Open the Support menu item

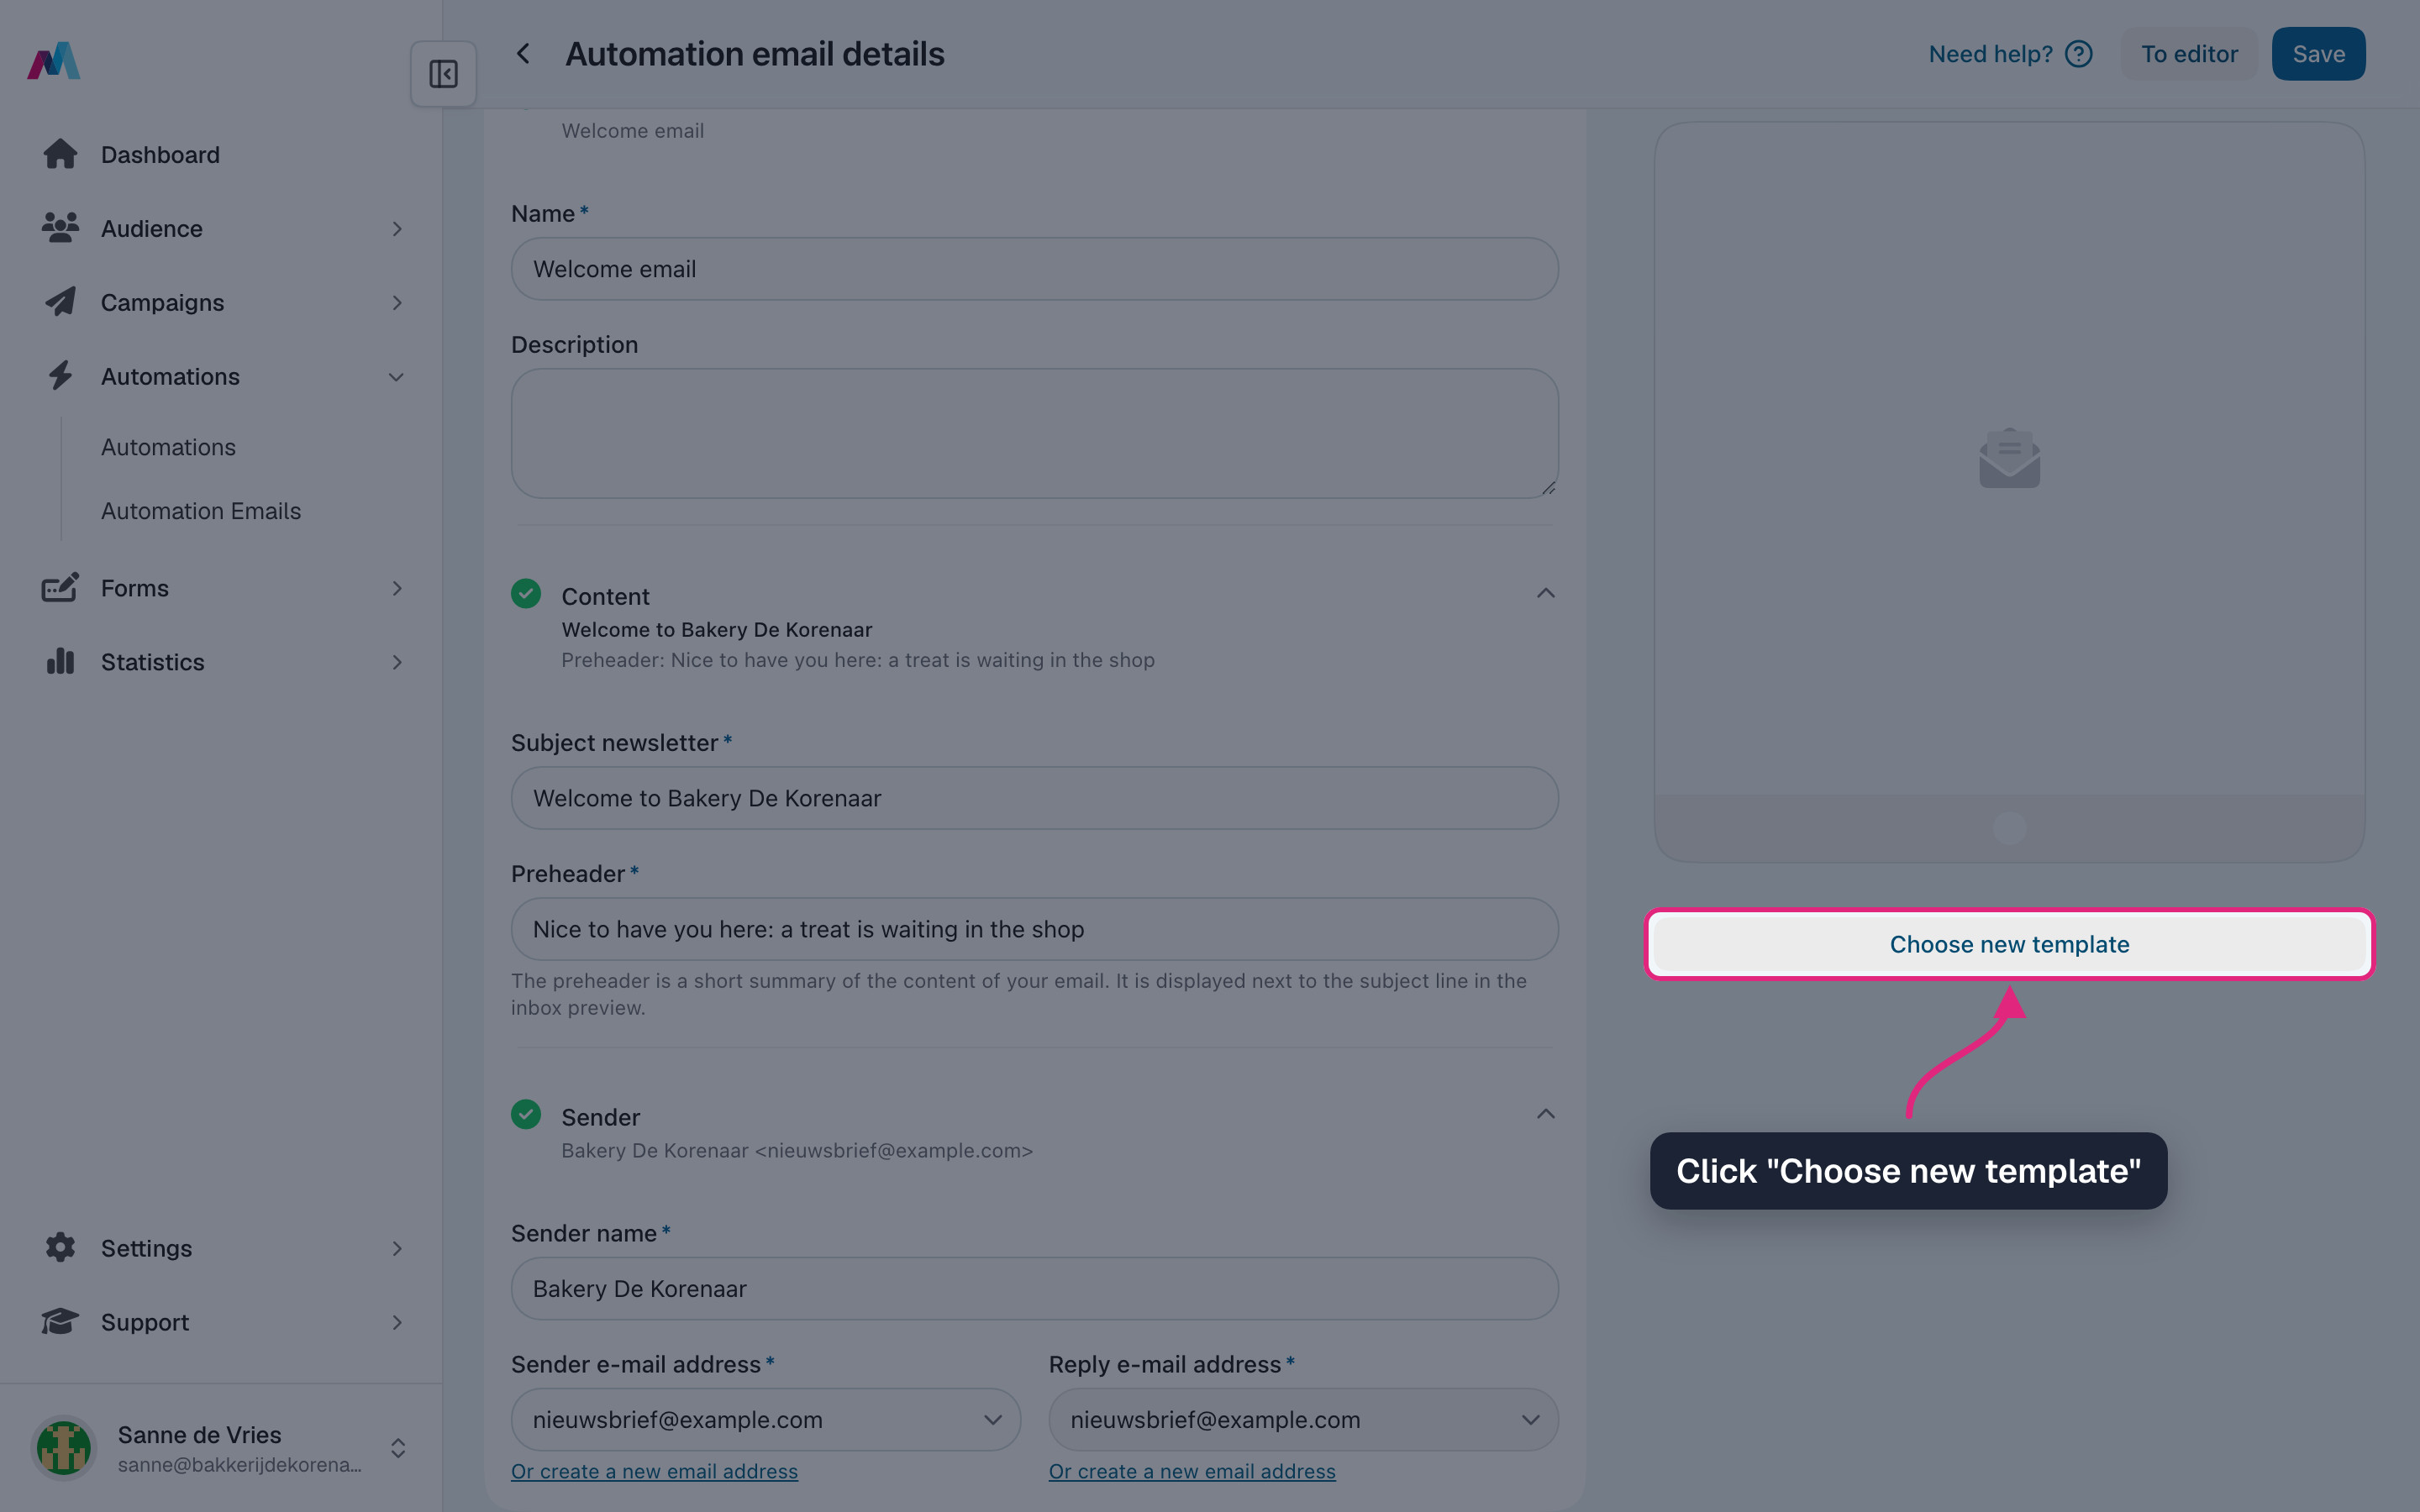(x=222, y=1322)
